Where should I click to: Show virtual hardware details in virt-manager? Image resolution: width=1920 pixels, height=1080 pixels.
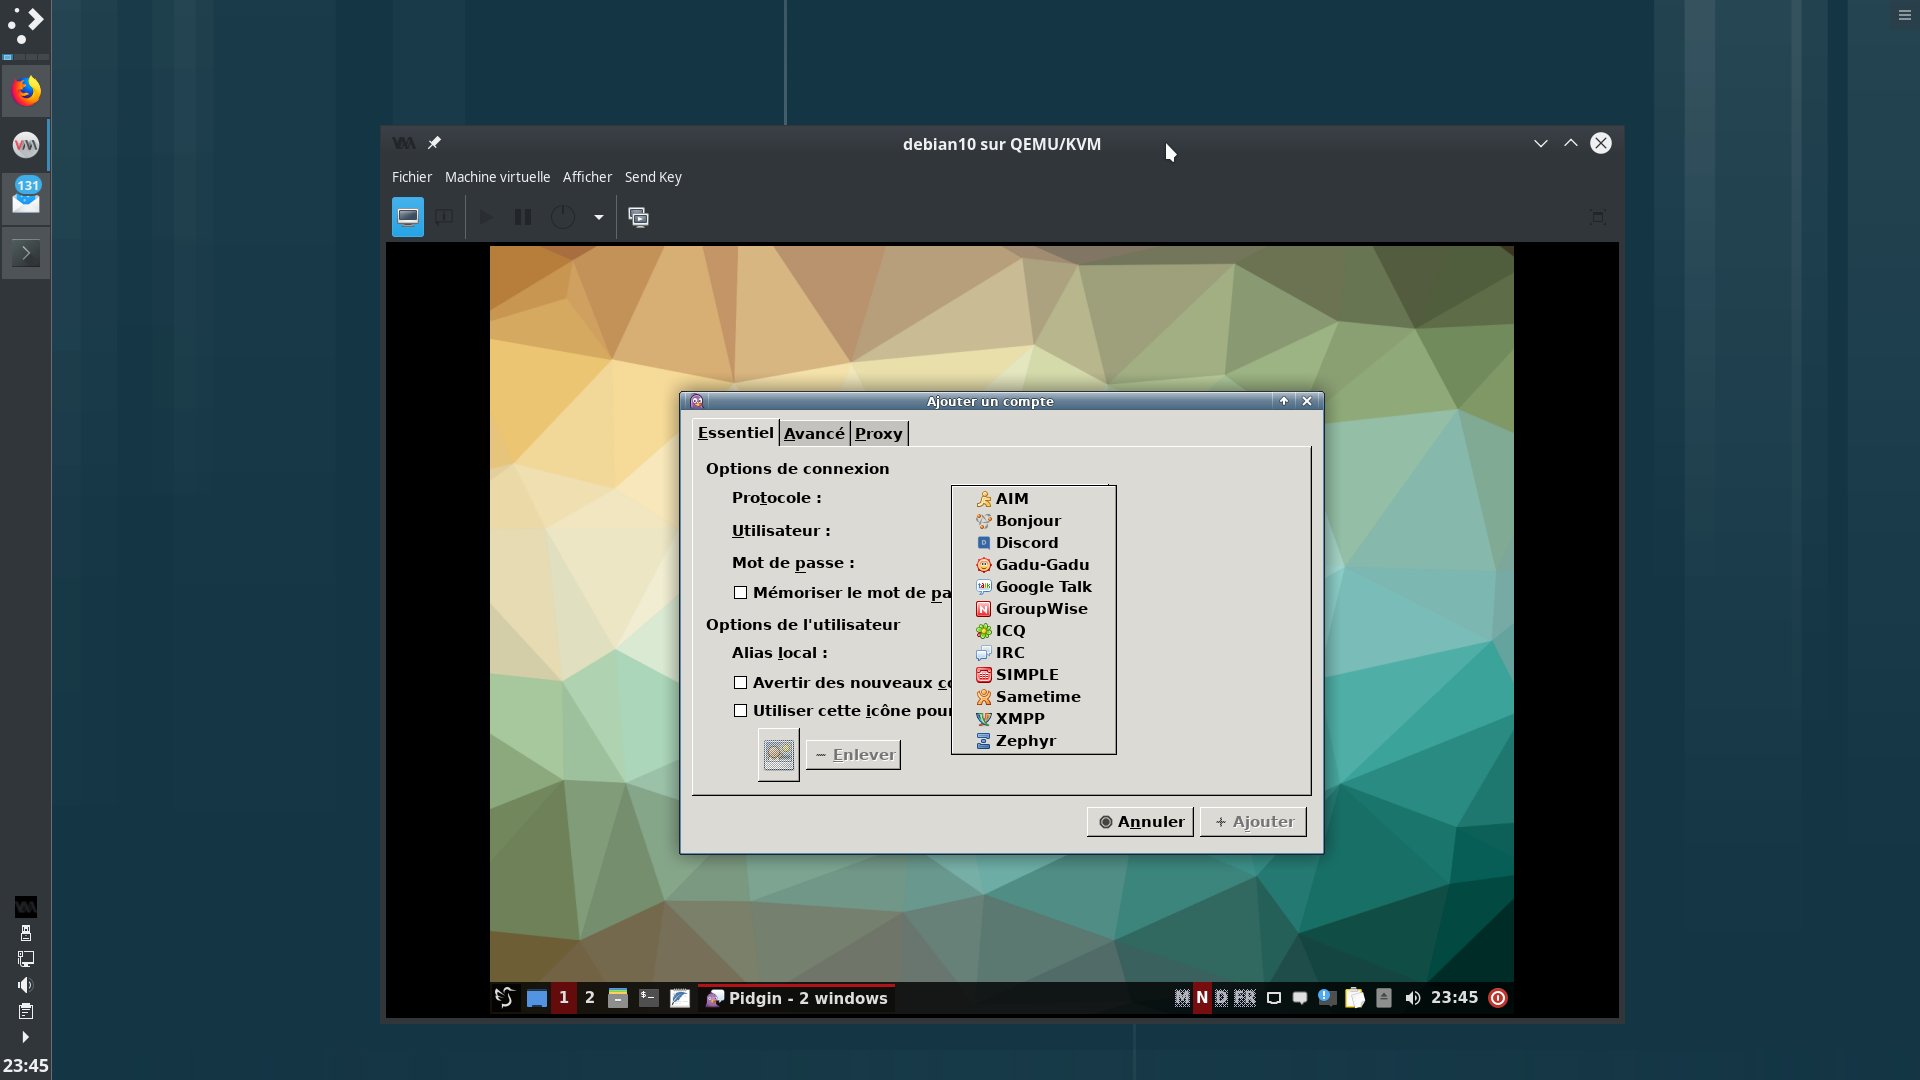[444, 217]
